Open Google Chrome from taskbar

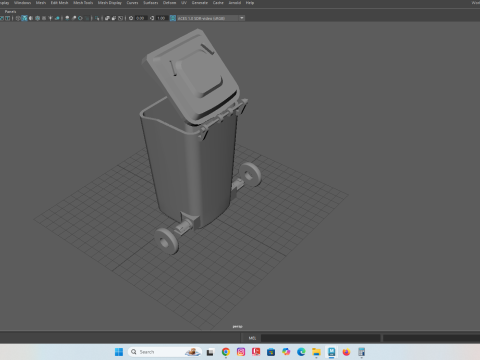coord(226,352)
